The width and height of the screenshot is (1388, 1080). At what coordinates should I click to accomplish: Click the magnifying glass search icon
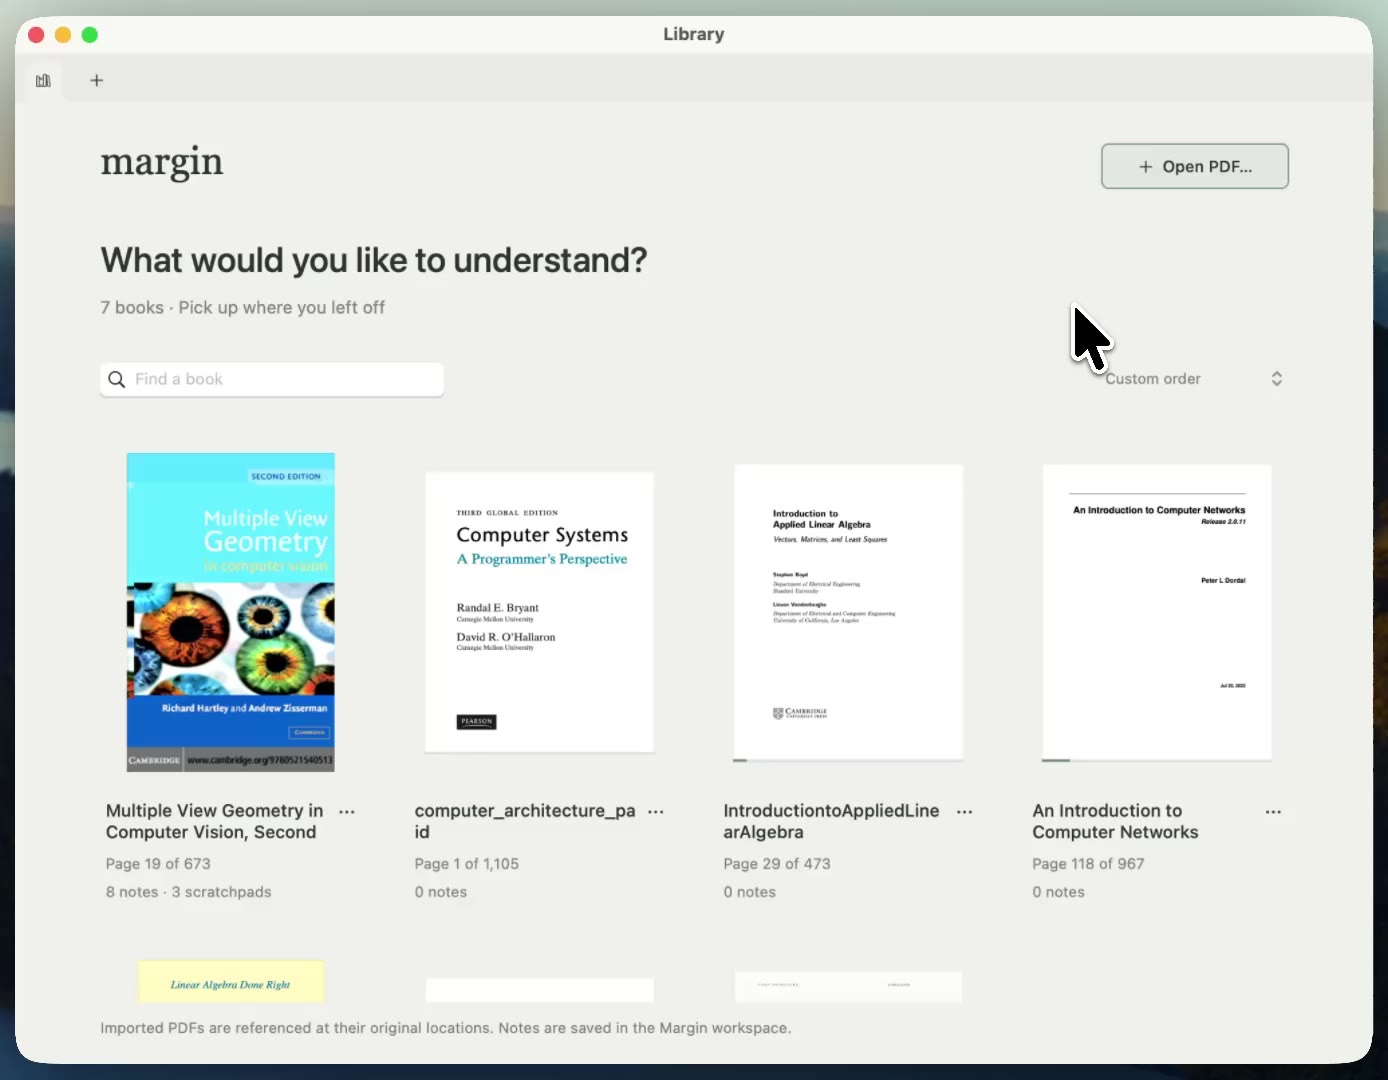click(x=117, y=379)
